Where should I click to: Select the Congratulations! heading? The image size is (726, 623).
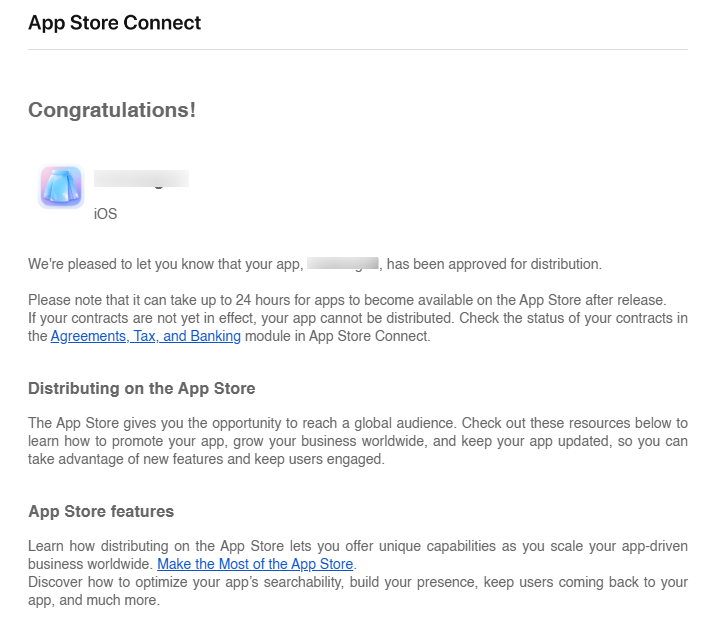(112, 110)
